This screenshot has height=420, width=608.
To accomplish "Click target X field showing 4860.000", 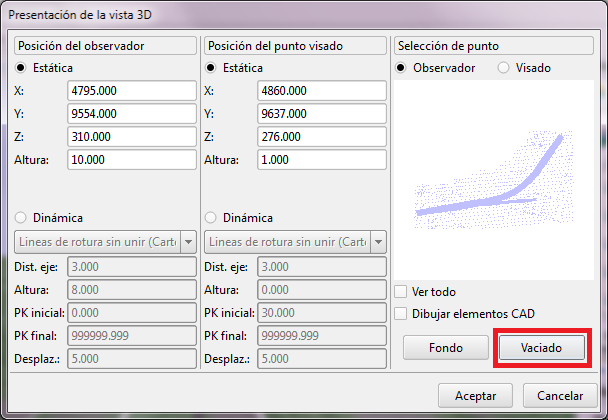I will [322, 91].
